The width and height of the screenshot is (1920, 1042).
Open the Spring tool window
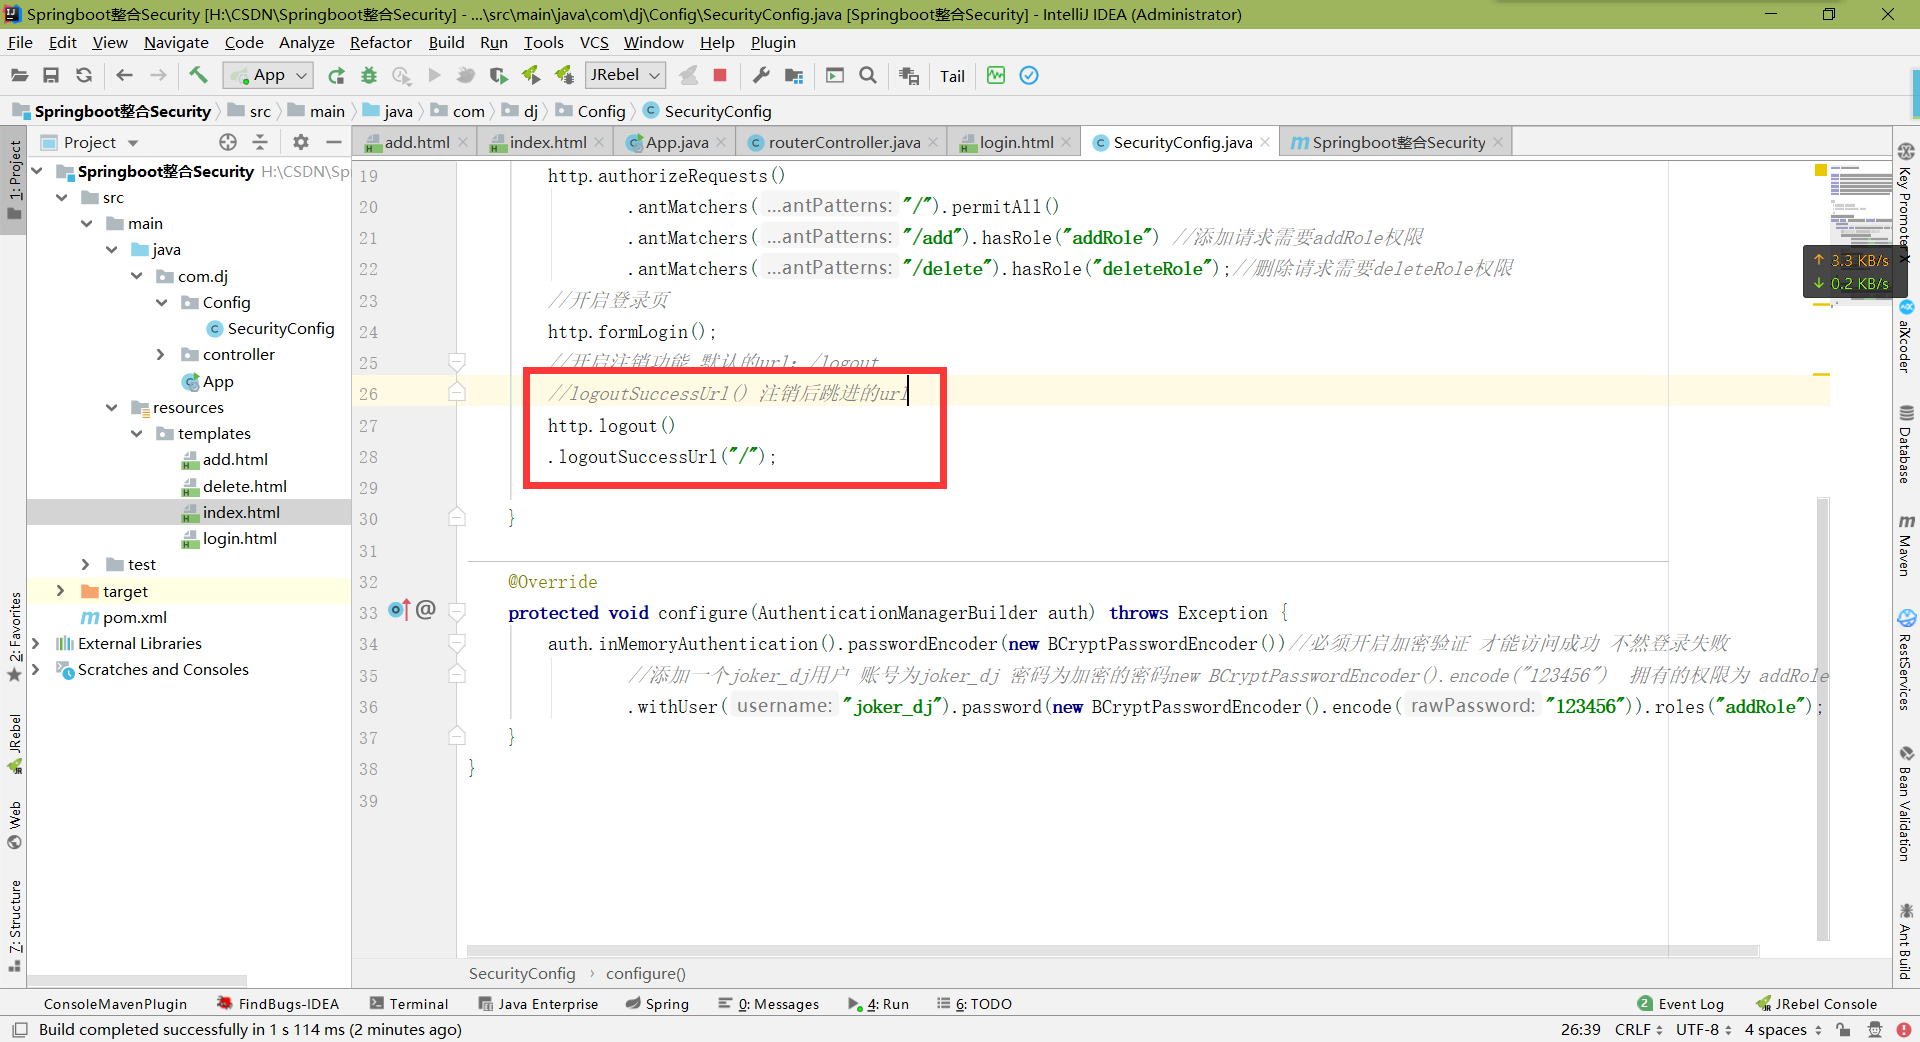pyautogui.click(x=657, y=1003)
